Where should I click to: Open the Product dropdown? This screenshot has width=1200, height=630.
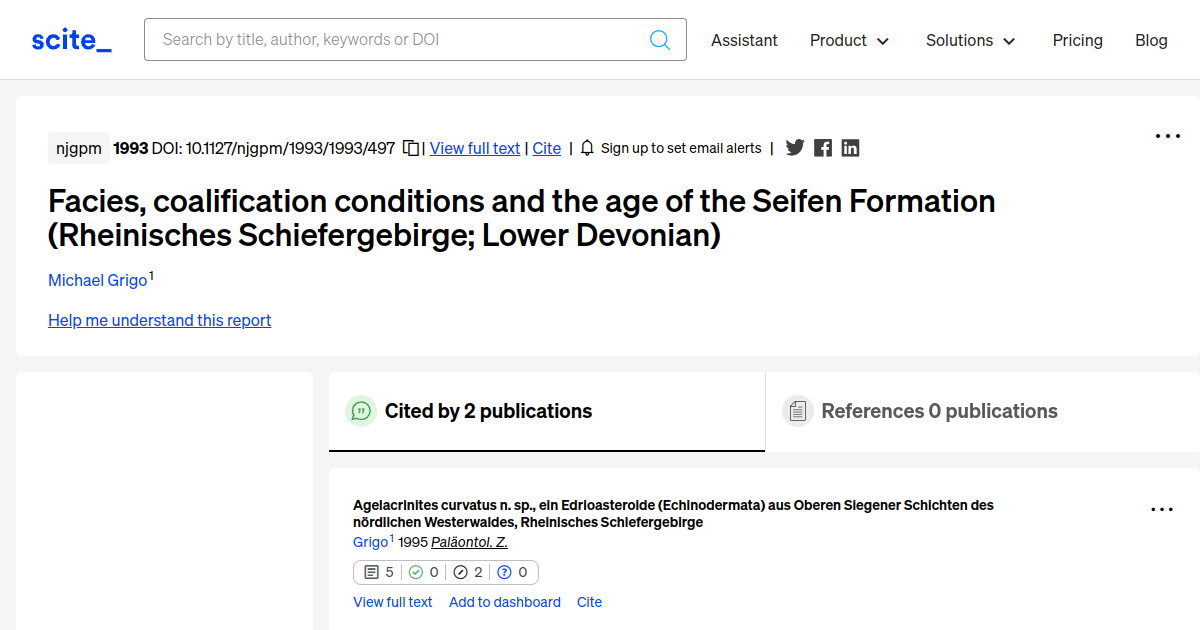(x=849, y=40)
